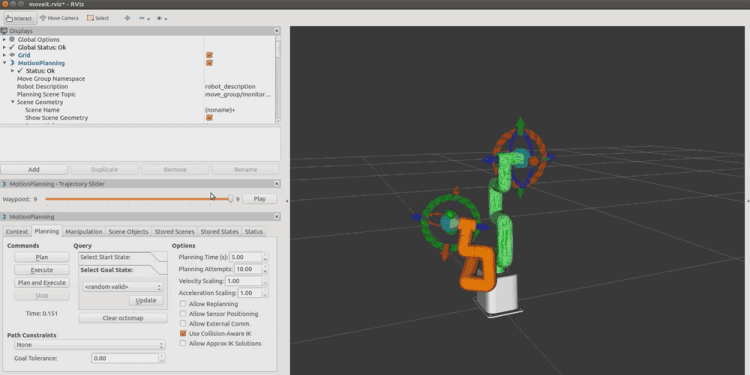Expand the Global Options tree item
750x375 pixels.
coord(4,39)
